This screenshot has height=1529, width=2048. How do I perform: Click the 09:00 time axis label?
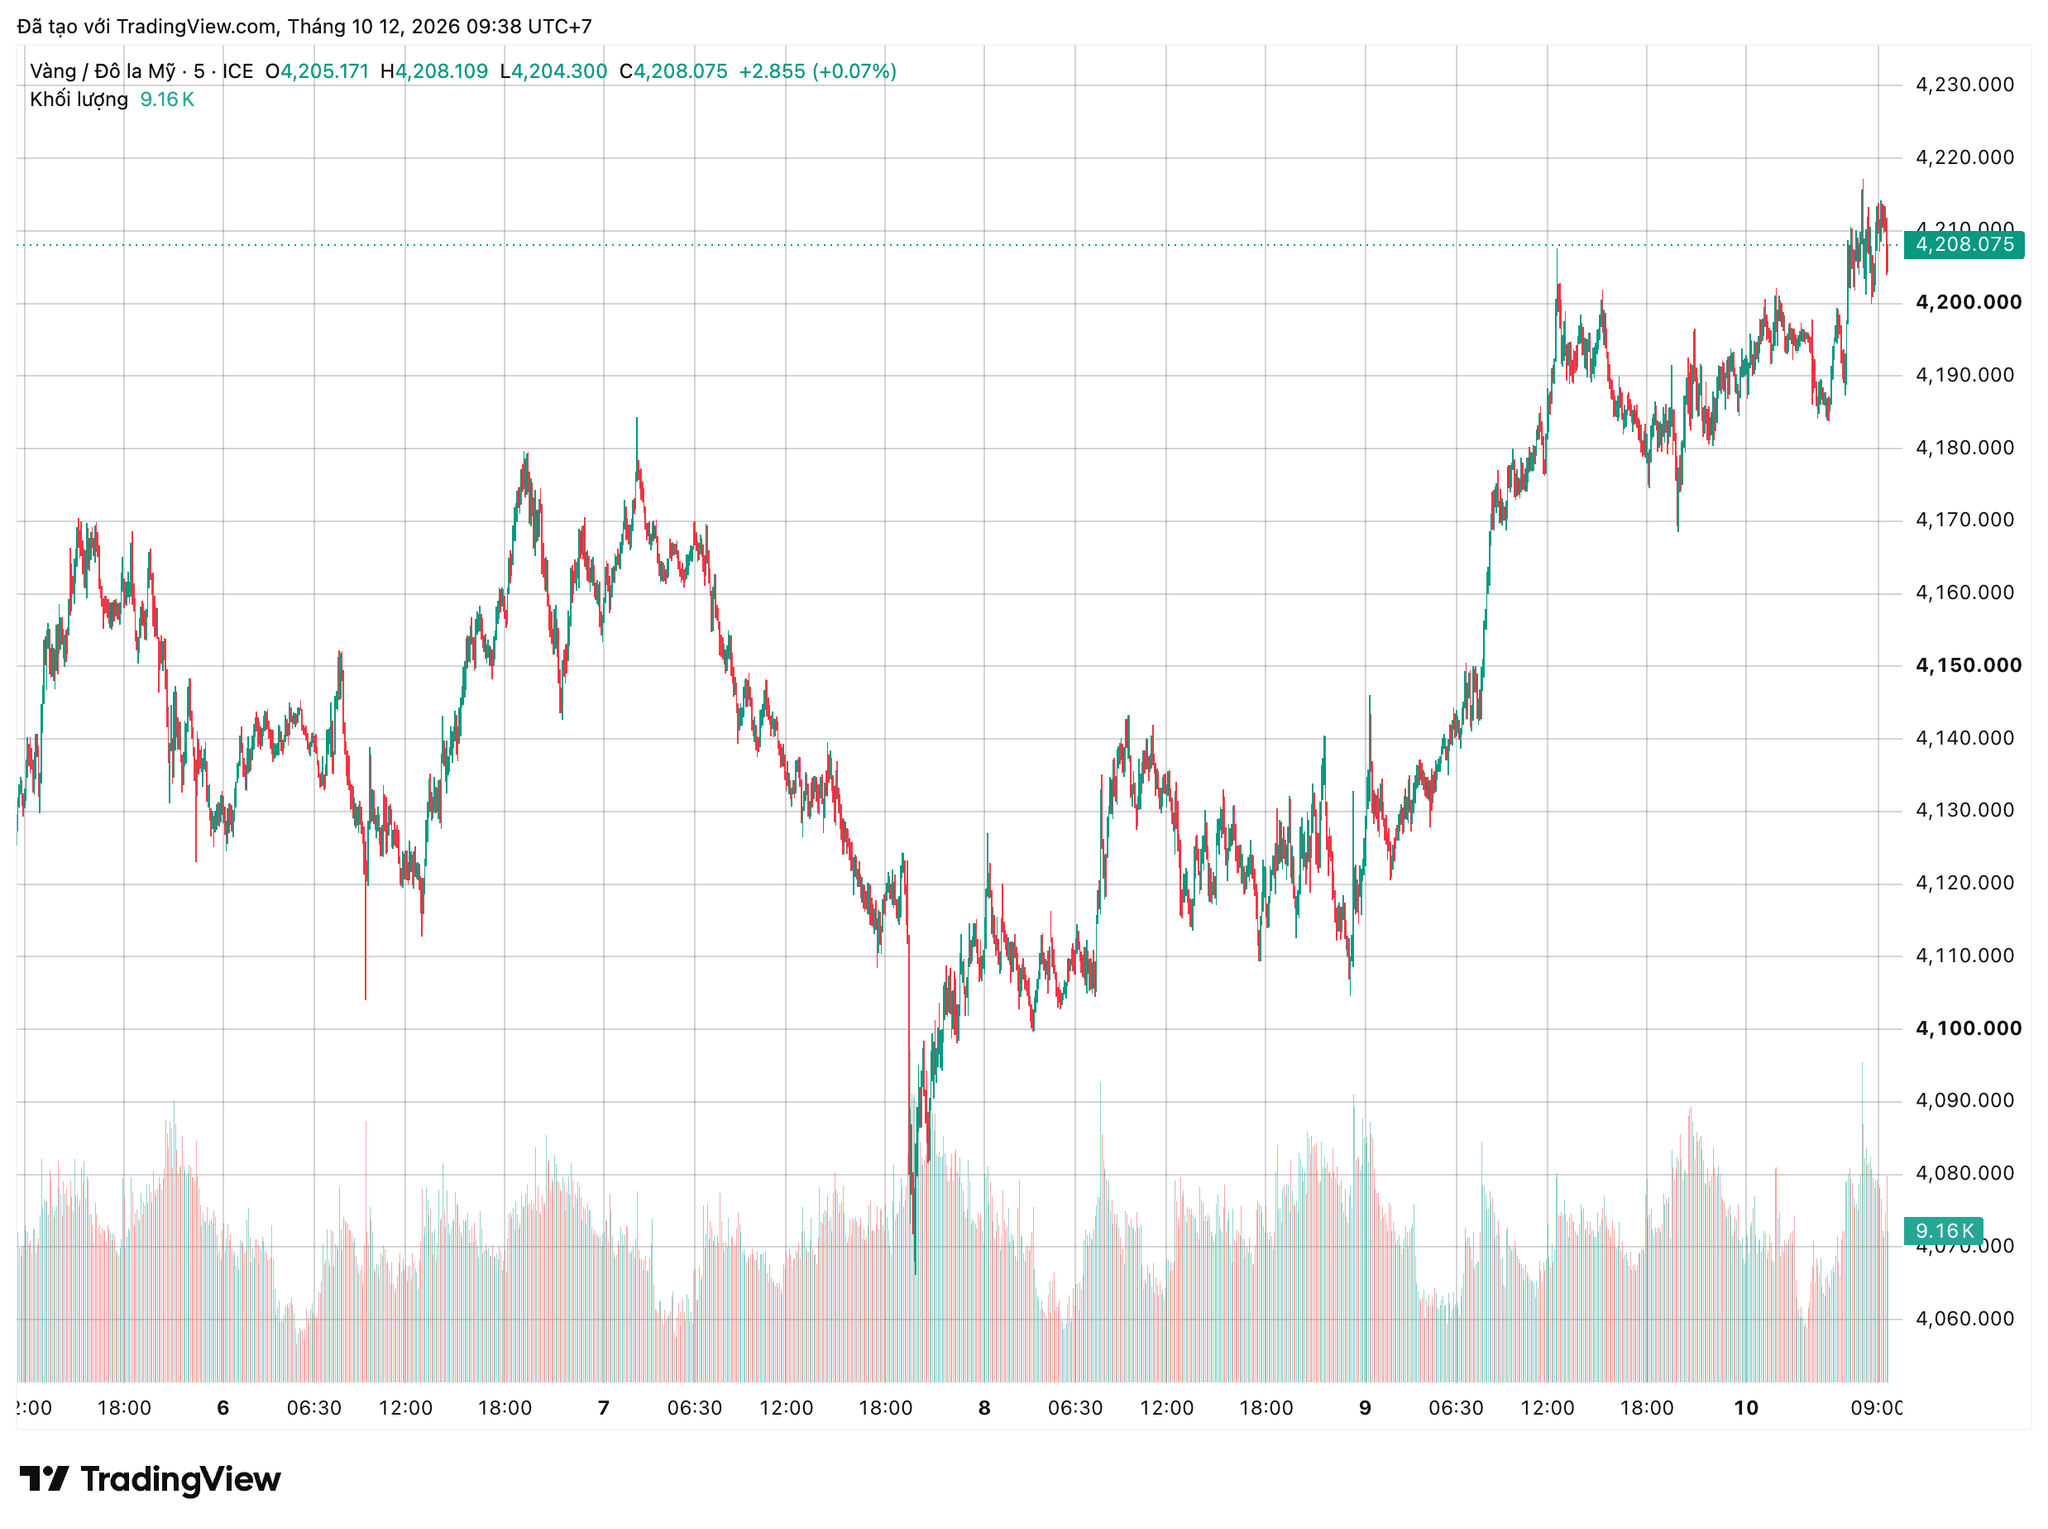[1876, 1408]
